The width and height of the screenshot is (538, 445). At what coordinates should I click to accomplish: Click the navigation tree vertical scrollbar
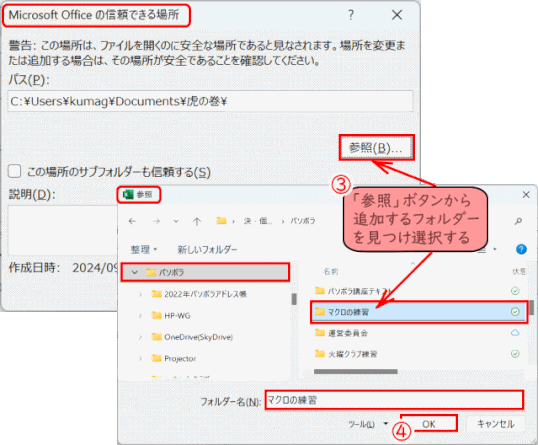294,299
